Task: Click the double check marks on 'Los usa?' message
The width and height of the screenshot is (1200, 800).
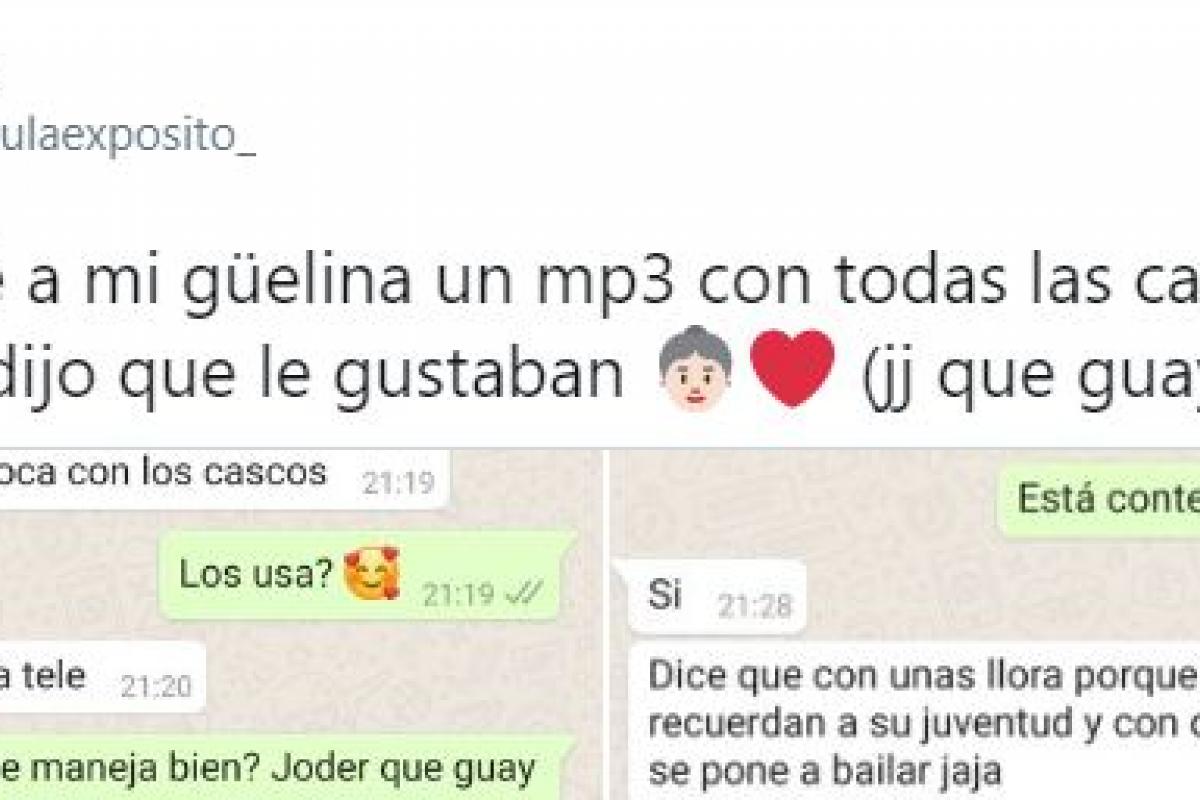Action: pyautogui.click(x=524, y=594)
